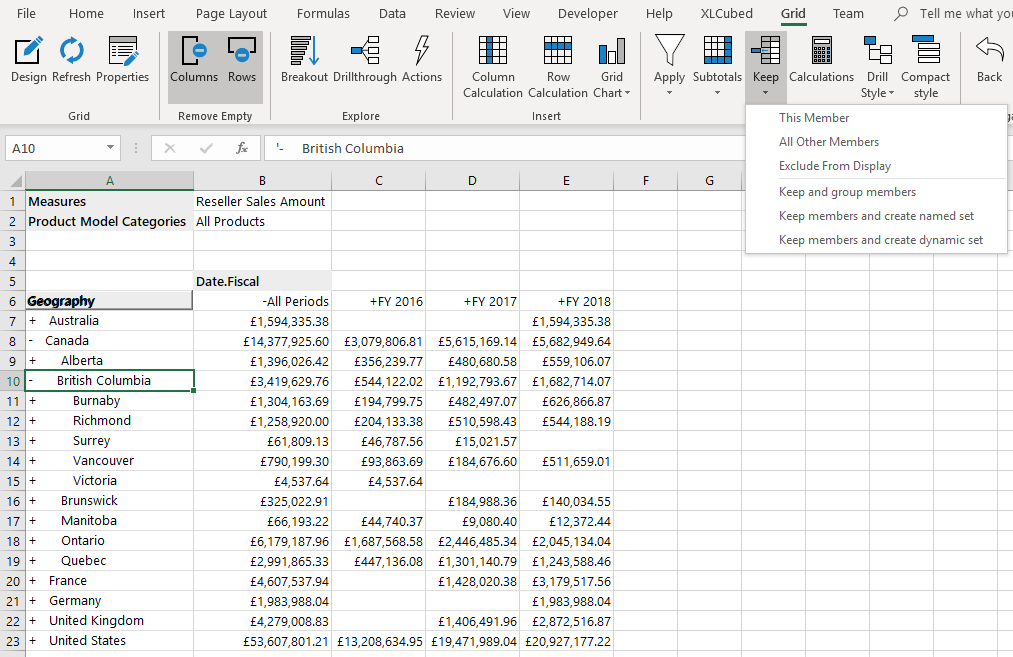Collapse the British Columbia member
This screenshot has height=657, width=1013.
[31, 381]
